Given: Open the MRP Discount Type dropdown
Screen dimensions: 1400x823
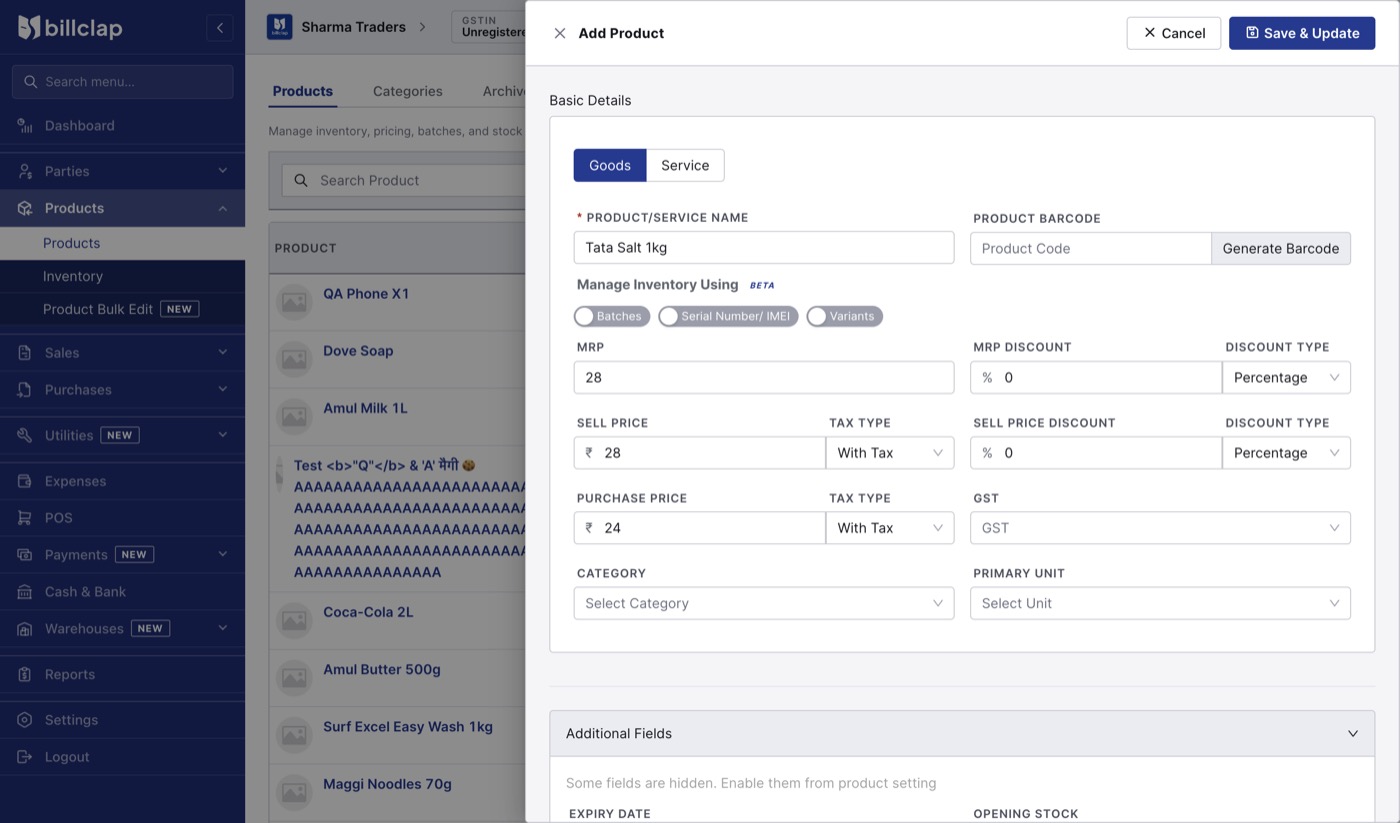Looking at the screenshot, I should pyautogui.click(x=1286, y=377).
